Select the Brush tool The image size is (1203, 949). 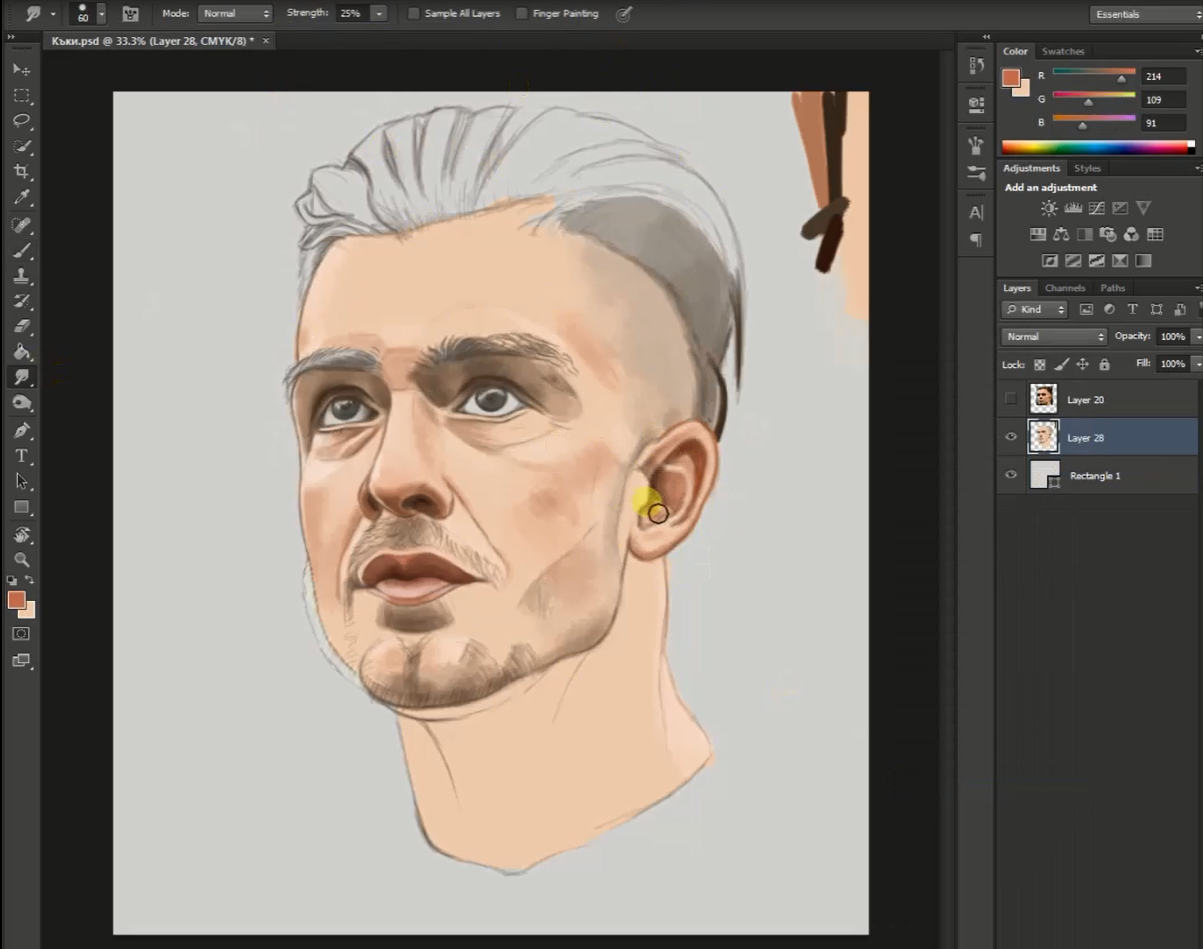21,250
